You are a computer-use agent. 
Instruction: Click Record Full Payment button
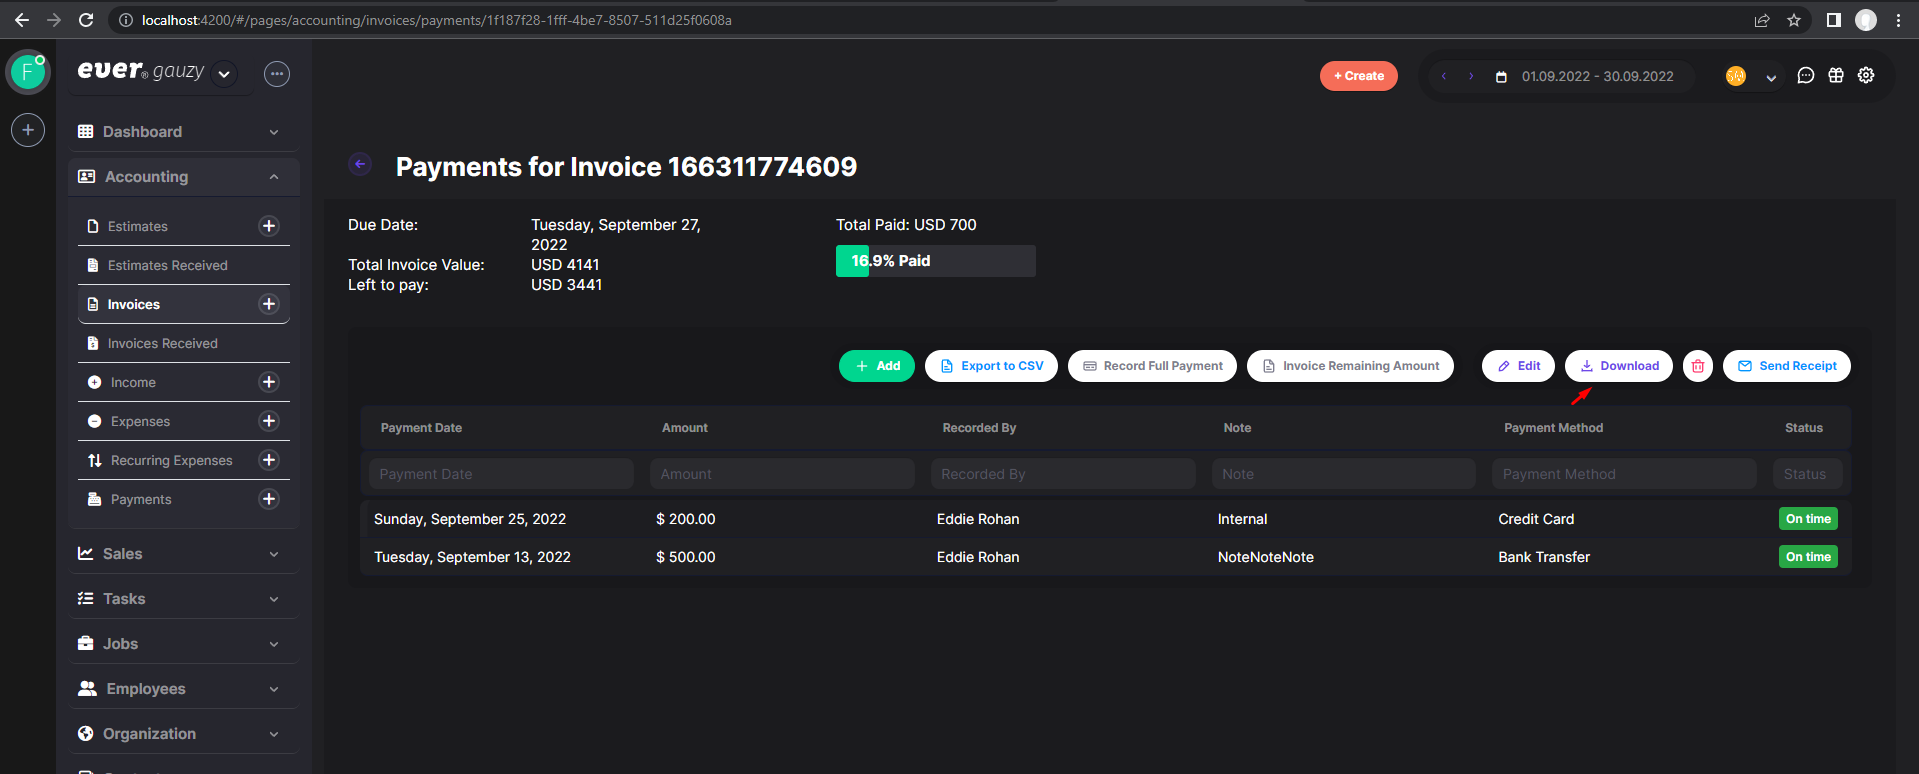(1153, 366)
